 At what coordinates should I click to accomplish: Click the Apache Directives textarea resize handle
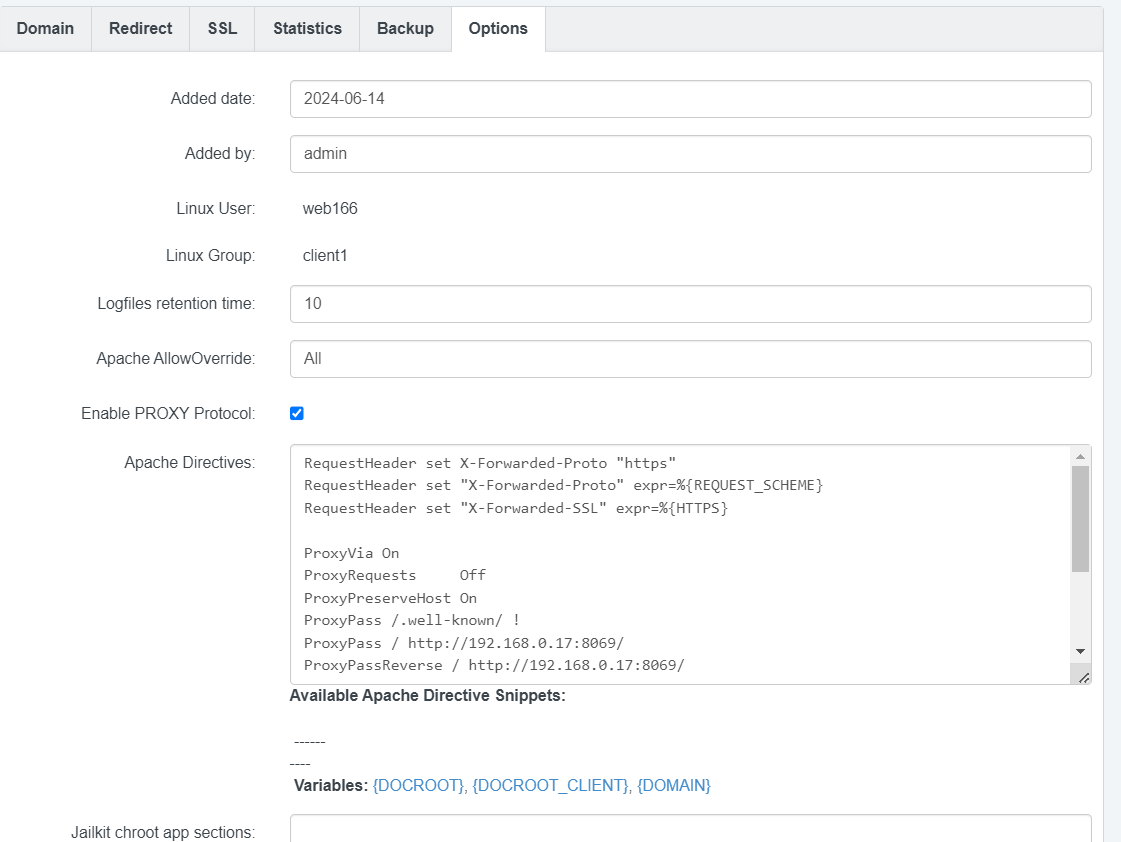pos(1083,677)
